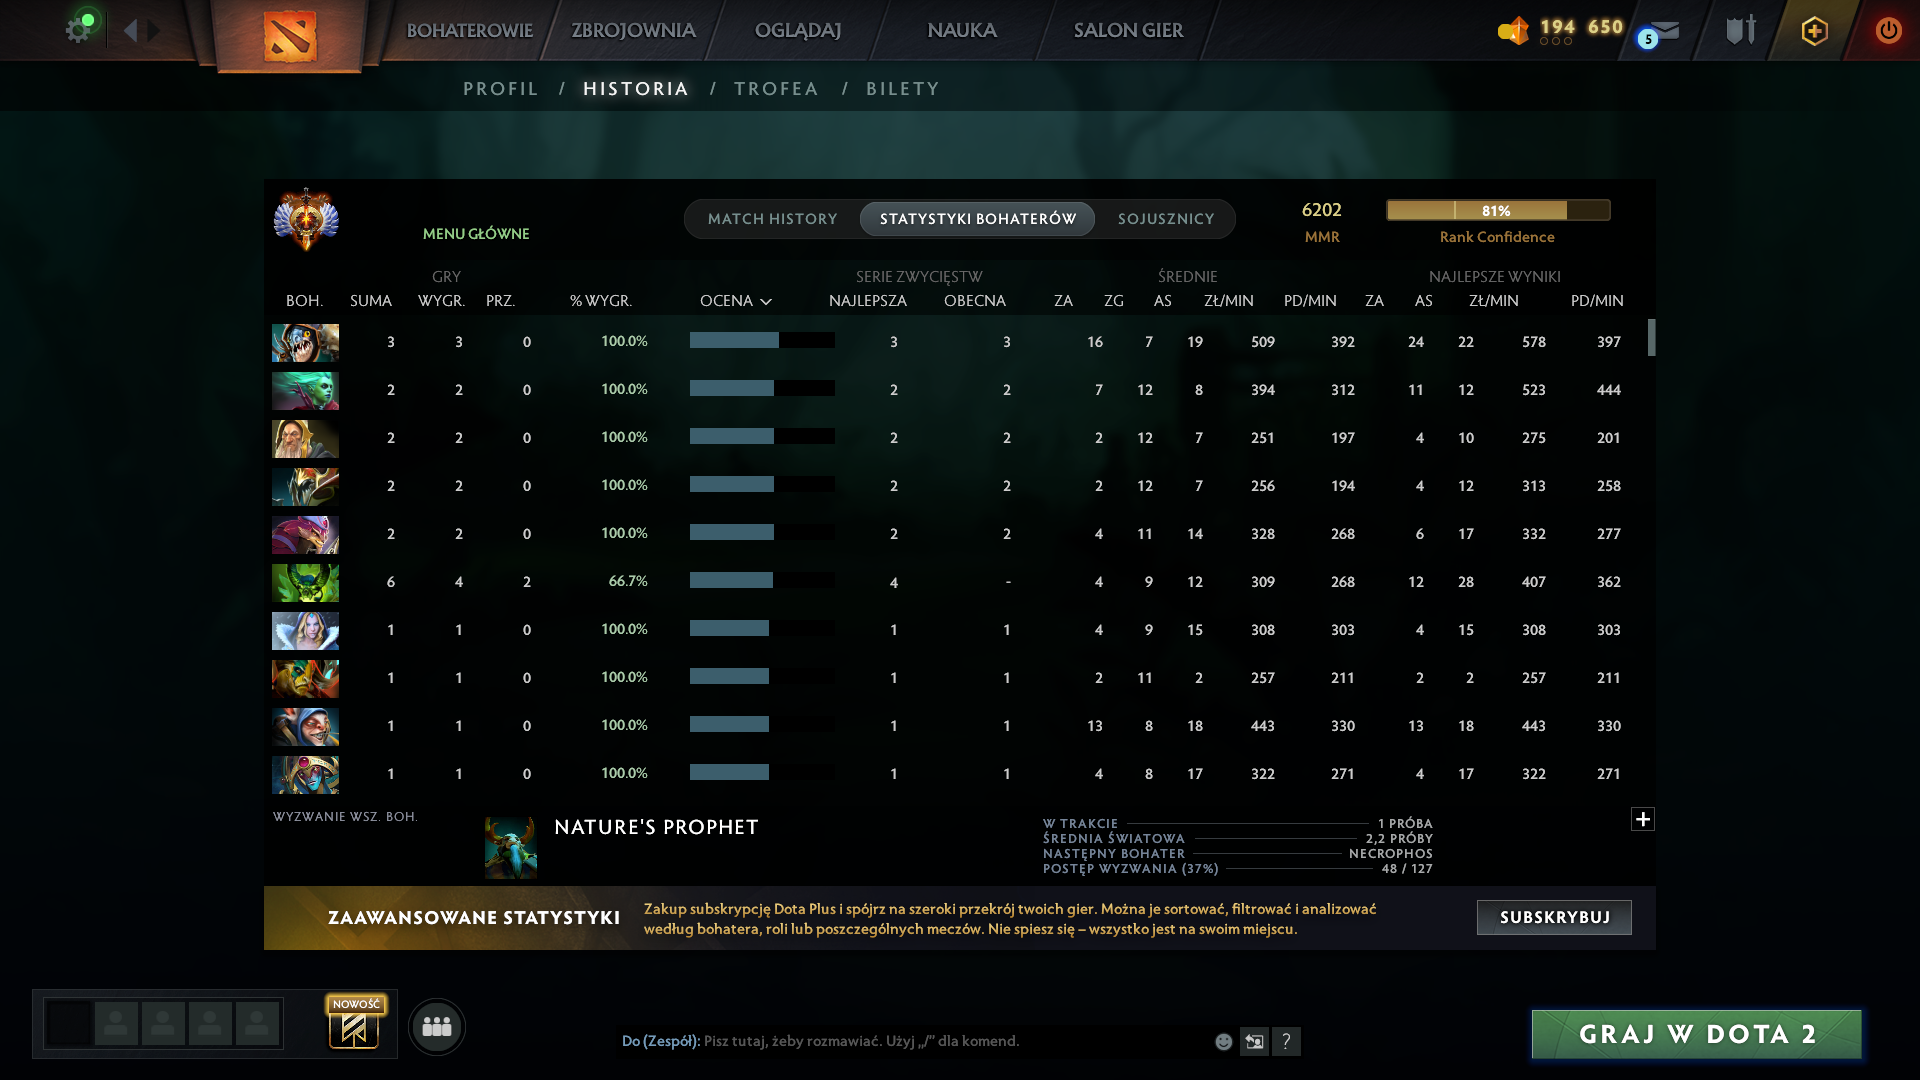This screenshot has height=1080, width=1920.
Task: Click the chat channel switch icon
Action: click(x=1254, y=1041)
